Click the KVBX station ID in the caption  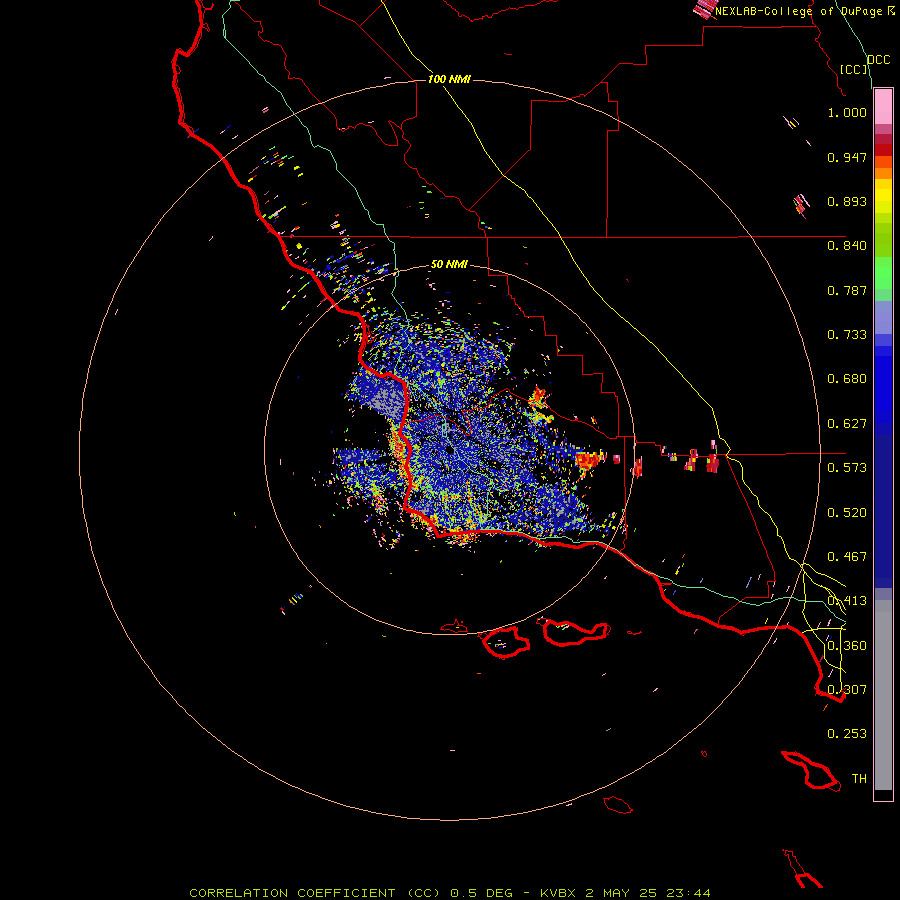coord(557,893)
